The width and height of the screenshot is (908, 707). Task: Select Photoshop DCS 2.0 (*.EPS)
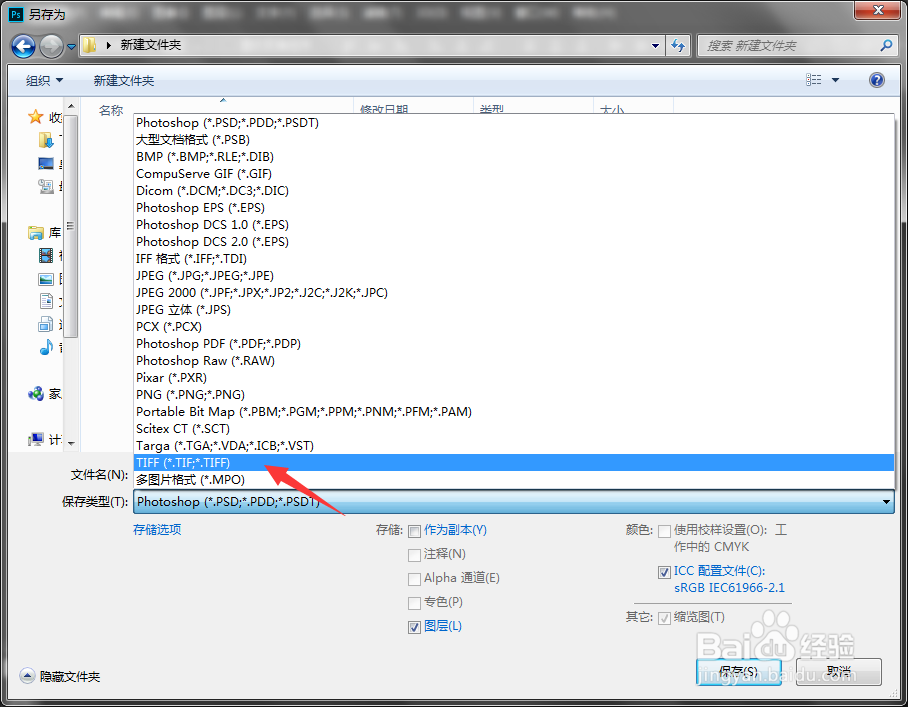point(514,241)
